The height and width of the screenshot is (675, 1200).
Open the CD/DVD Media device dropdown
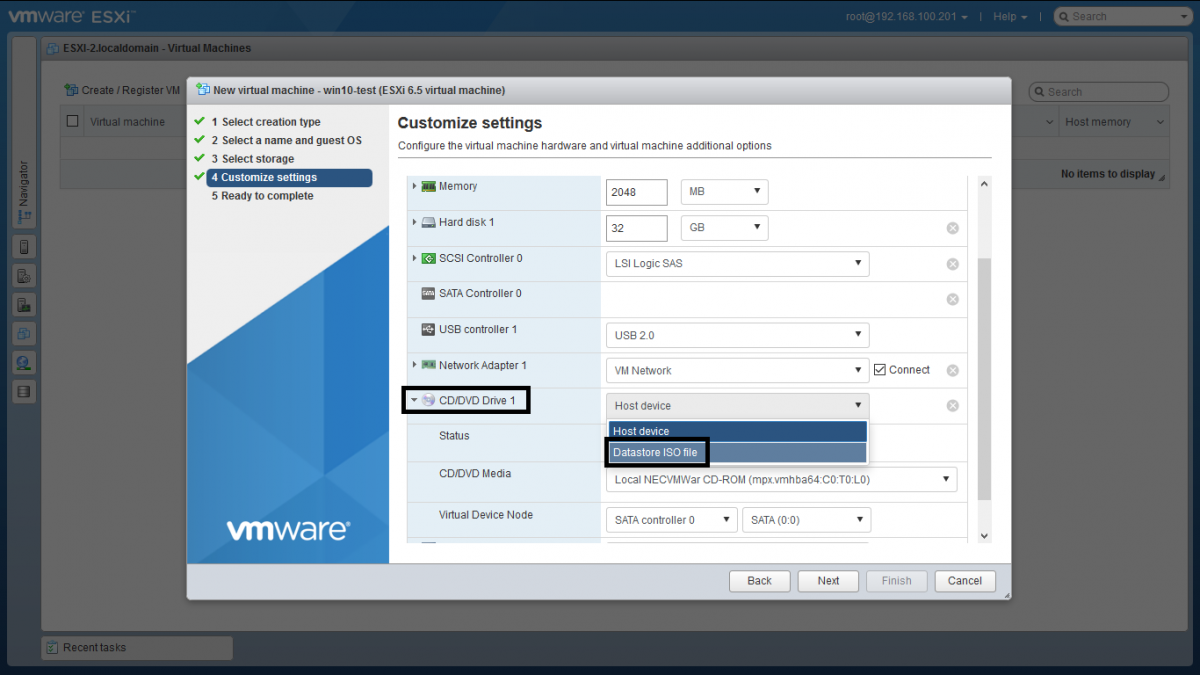[x=782, y=479]
